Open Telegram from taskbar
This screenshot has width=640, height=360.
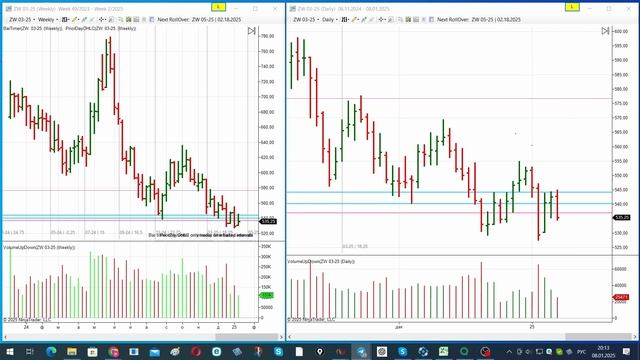coord(361,351)
